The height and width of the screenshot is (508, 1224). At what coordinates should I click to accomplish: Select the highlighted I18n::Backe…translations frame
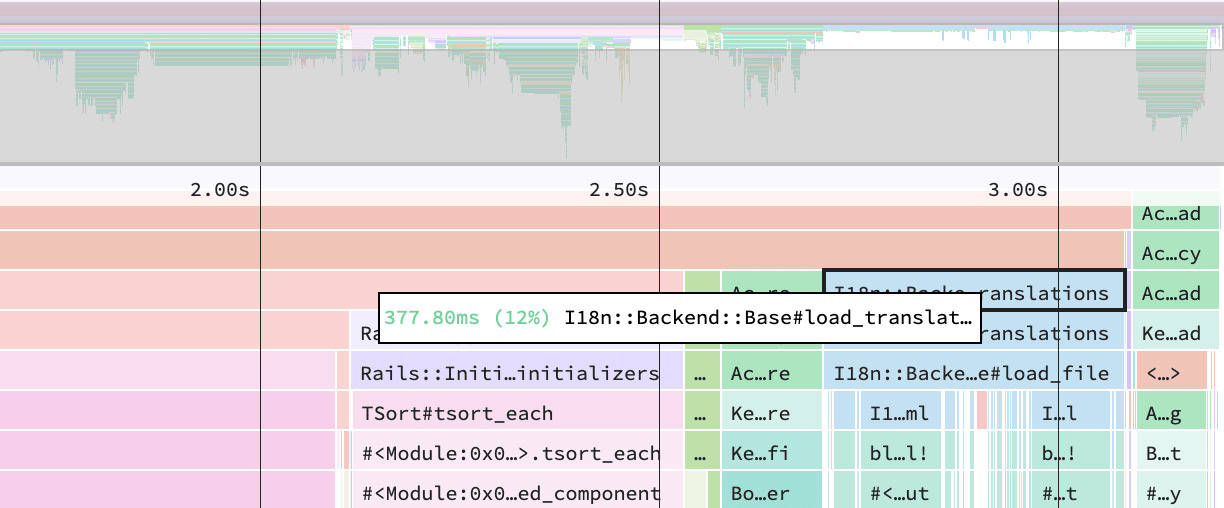coord(974,290)
